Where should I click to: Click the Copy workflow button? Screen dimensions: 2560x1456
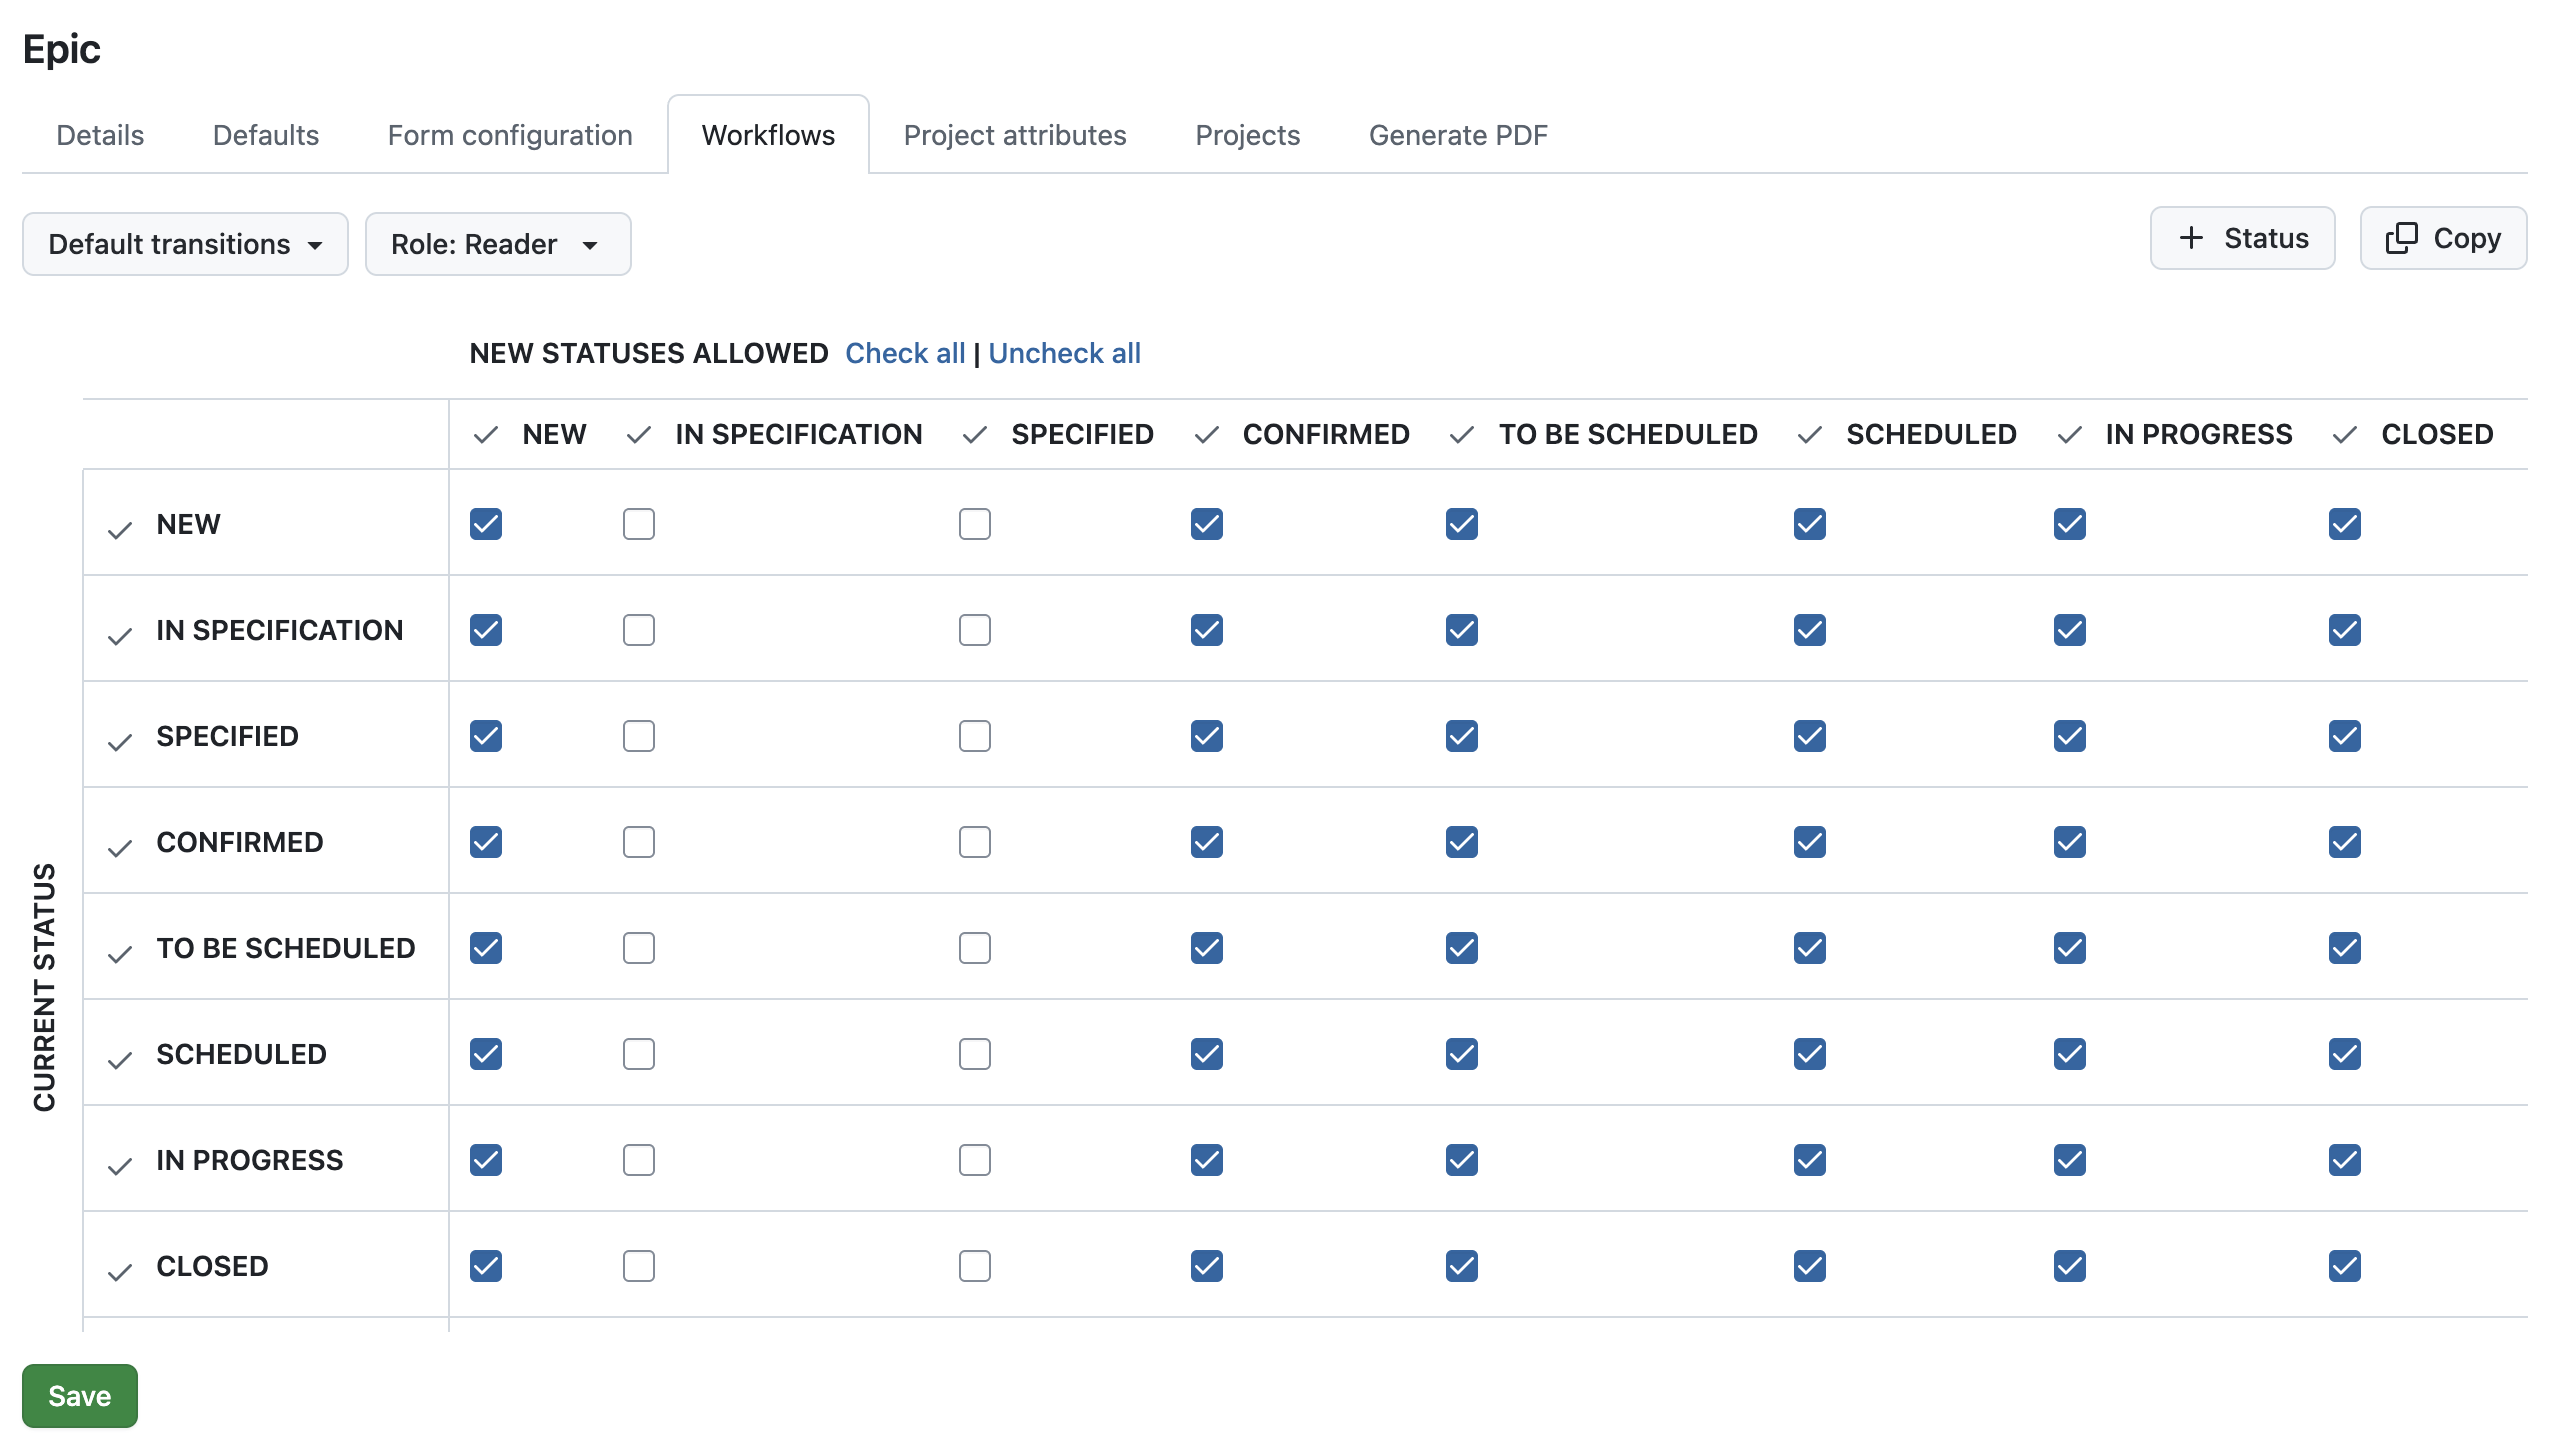tap(2444, 238)
